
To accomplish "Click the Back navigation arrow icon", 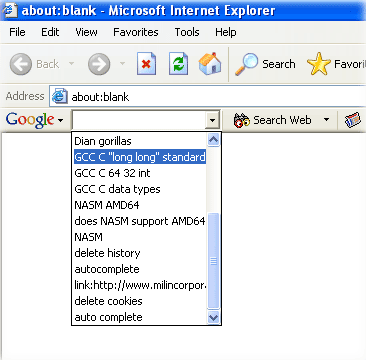I will tap(21, 64).
